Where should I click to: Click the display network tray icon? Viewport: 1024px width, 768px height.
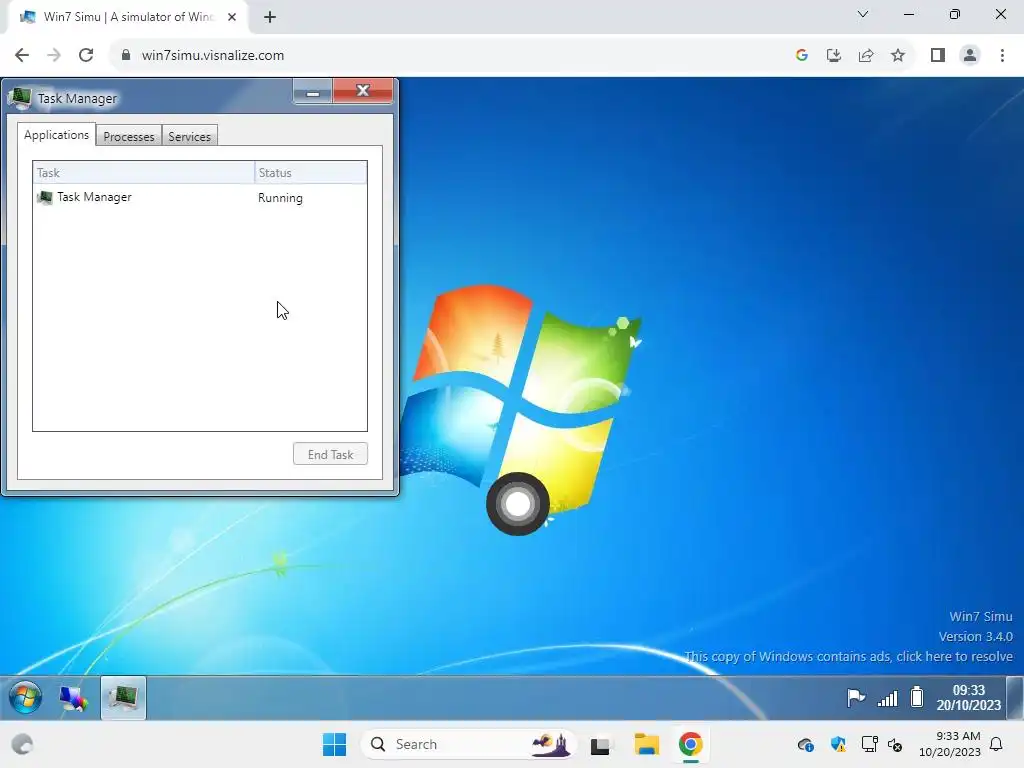pyautogui.click(x=869, y=744)
